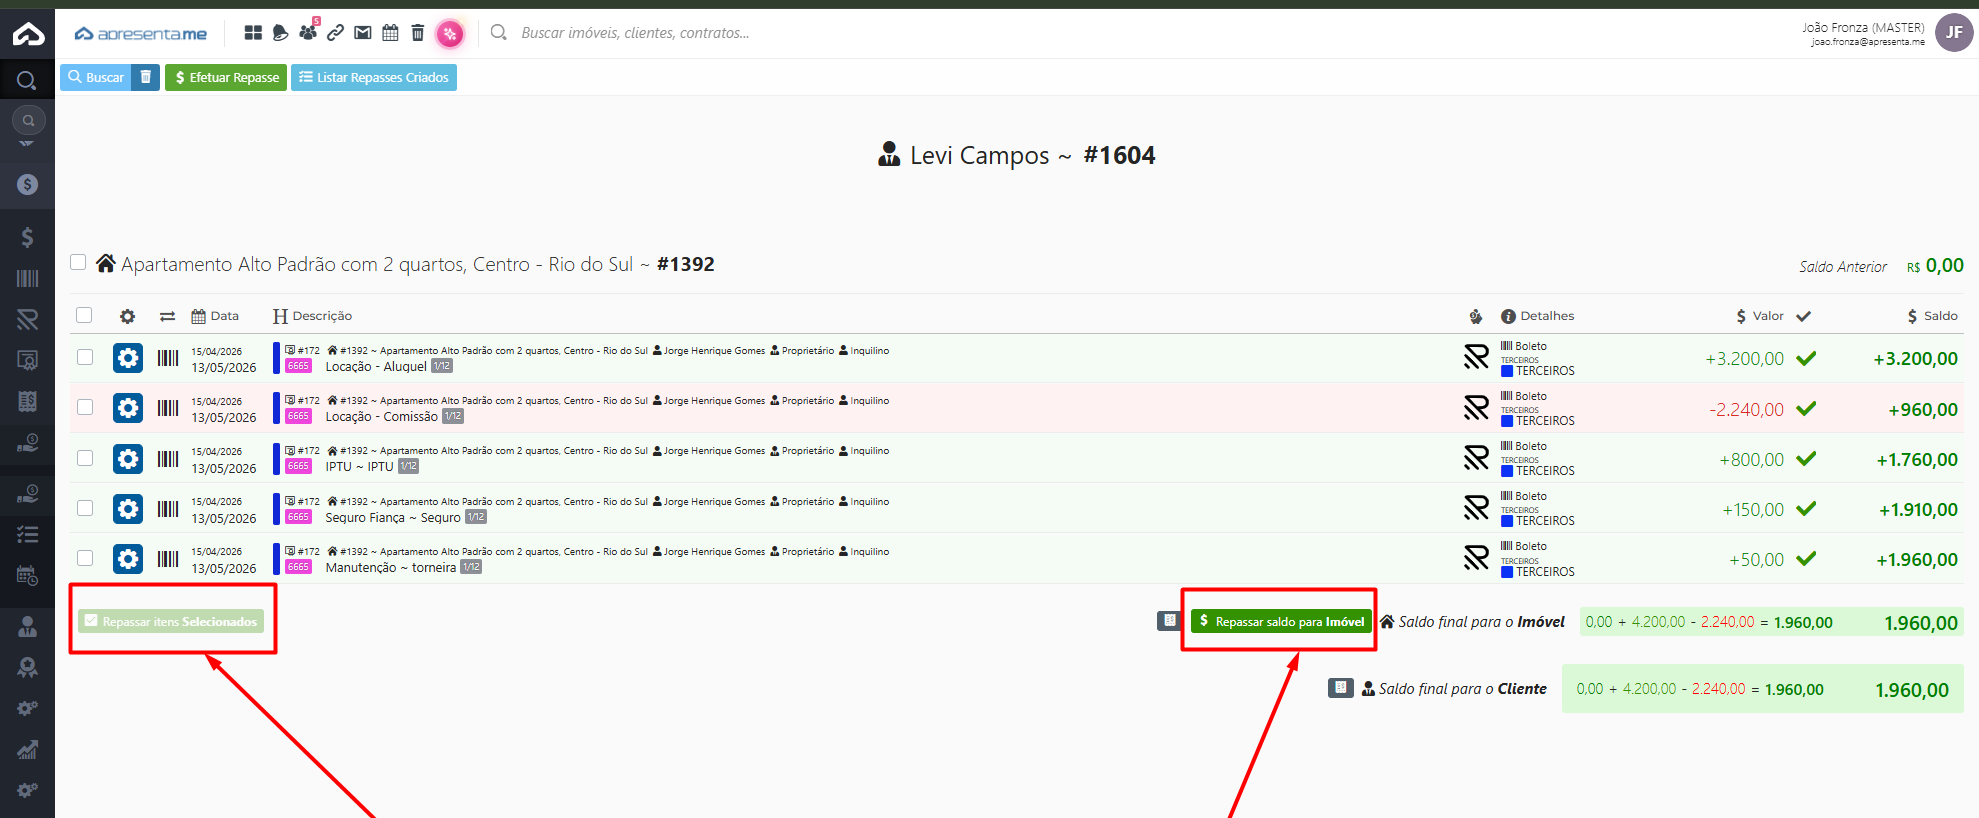The image size is (1979, 818).
Task: Click calculator icon beside Repassar saldo para Imóvel
Action: pos(1169,621)
